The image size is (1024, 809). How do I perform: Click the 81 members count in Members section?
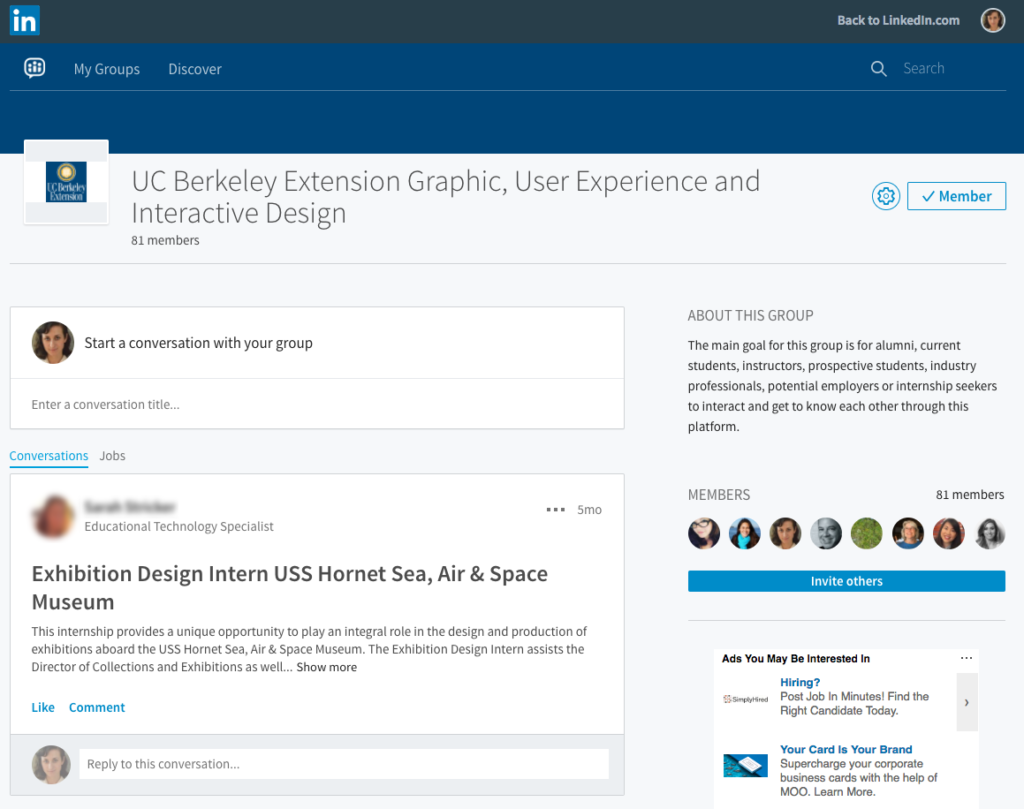click(x=970, y=495)
